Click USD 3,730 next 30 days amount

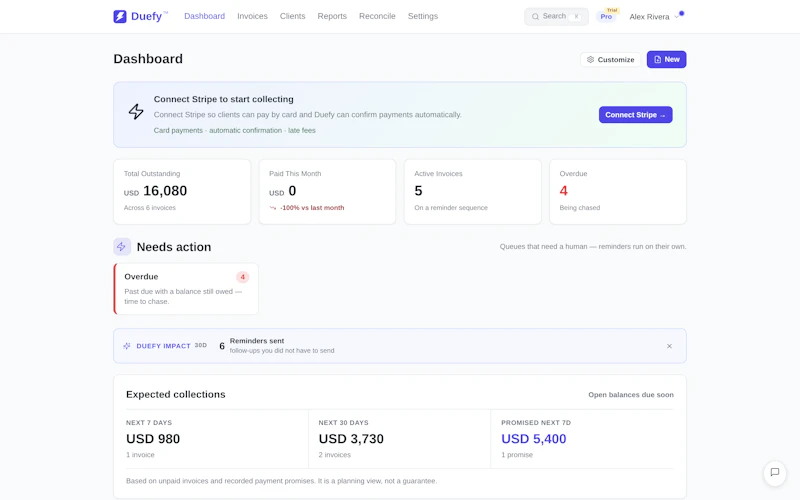coord(351,439)
